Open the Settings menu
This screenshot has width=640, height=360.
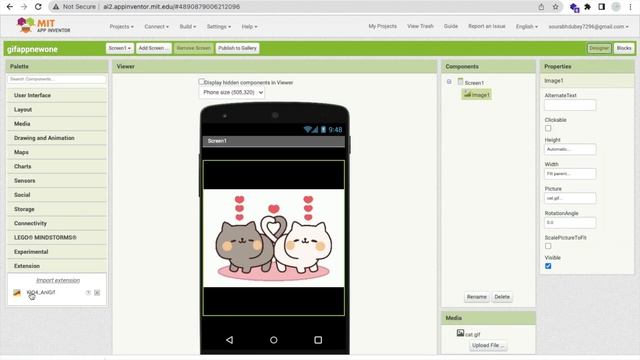219,27
